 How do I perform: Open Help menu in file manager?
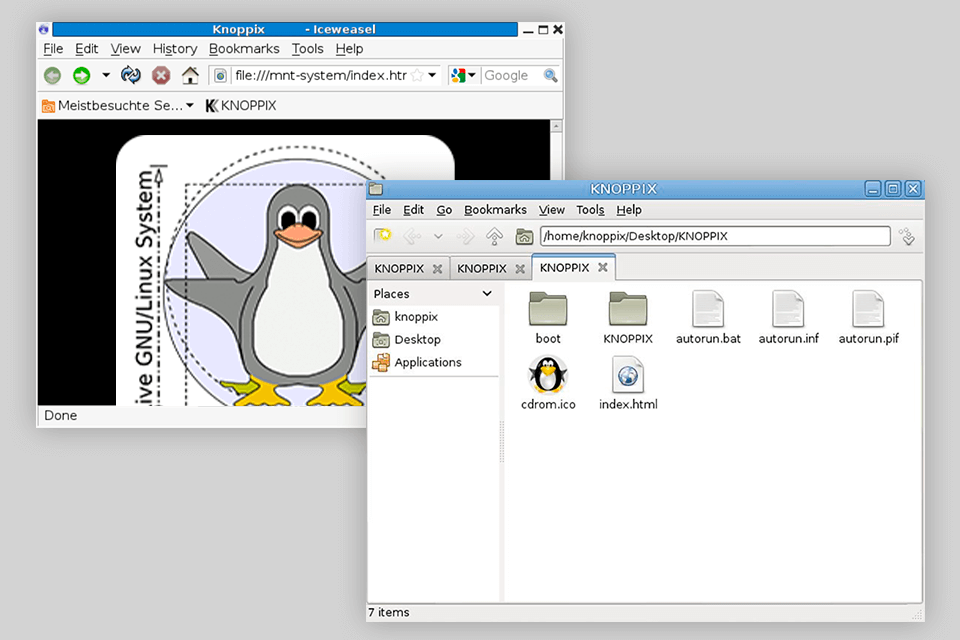[629, 209]
